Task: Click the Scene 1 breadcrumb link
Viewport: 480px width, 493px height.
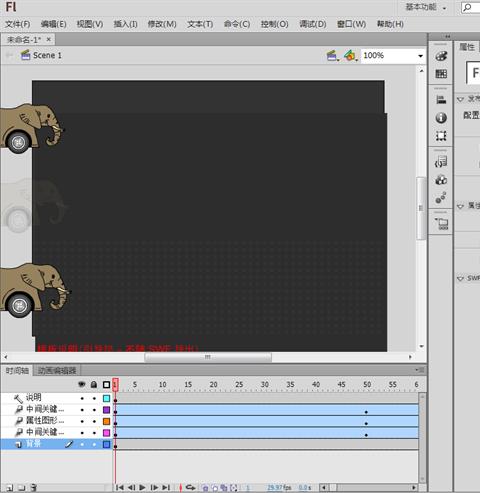Action: coord(47,55)
